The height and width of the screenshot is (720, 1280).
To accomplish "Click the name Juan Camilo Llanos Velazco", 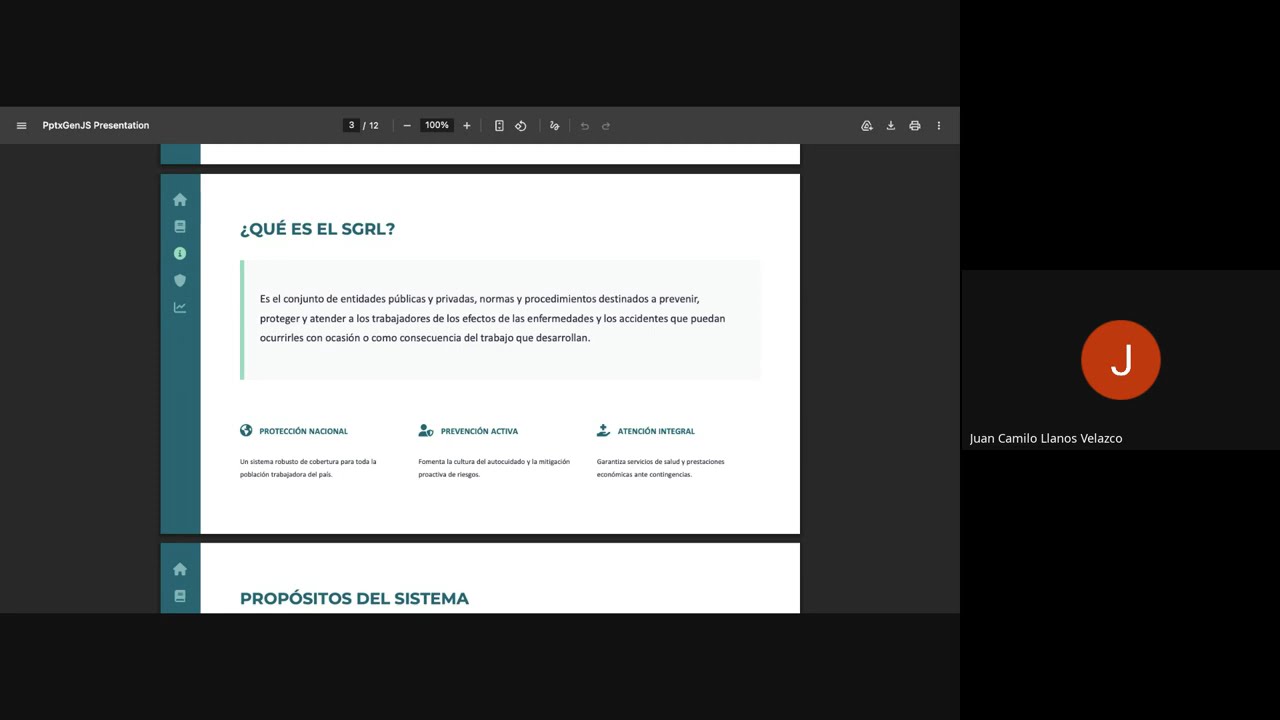I will tap(1046, 439).
